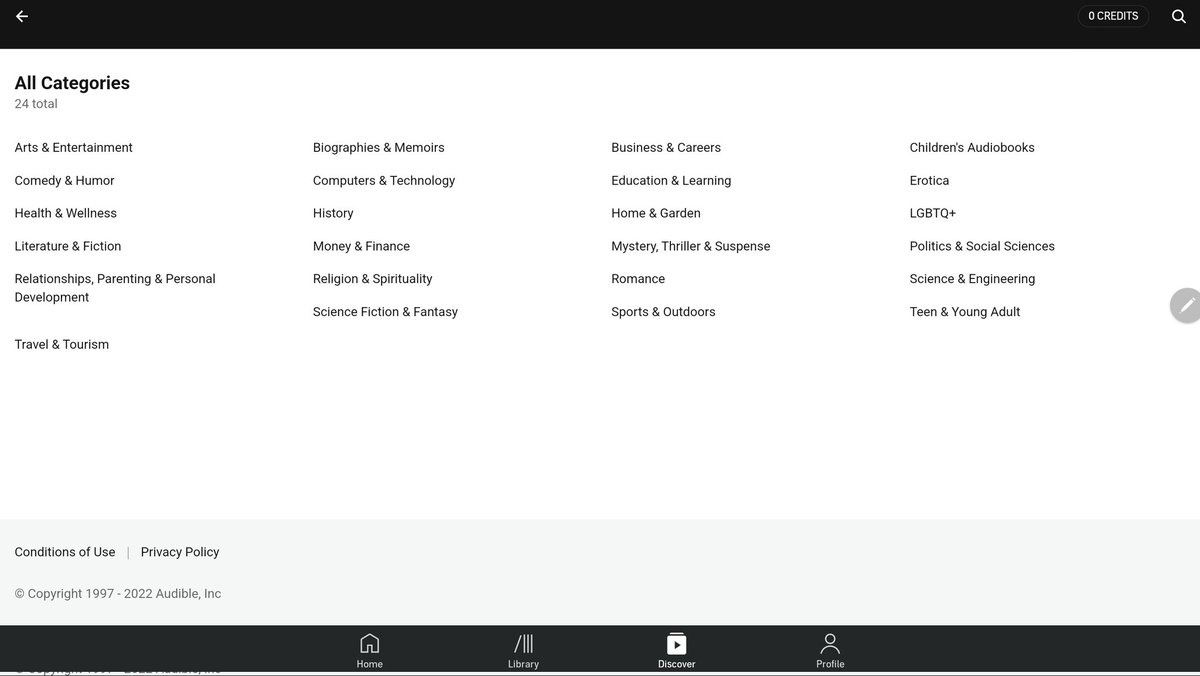
Task: Open search with magnifier icon
Action: click(1179, 16)
